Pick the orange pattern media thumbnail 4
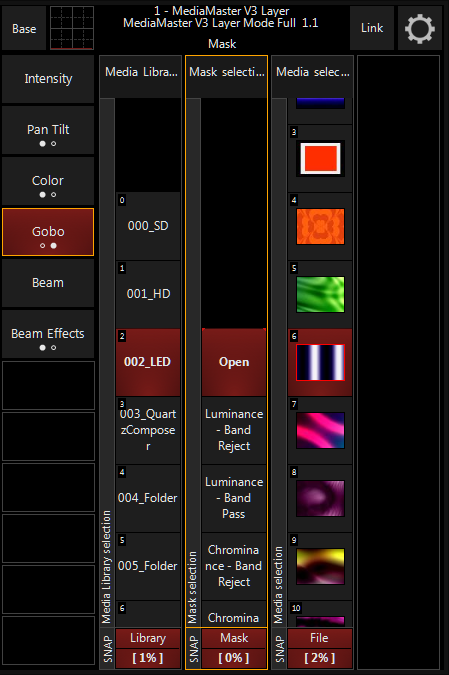449x675 pixels. 320,226
